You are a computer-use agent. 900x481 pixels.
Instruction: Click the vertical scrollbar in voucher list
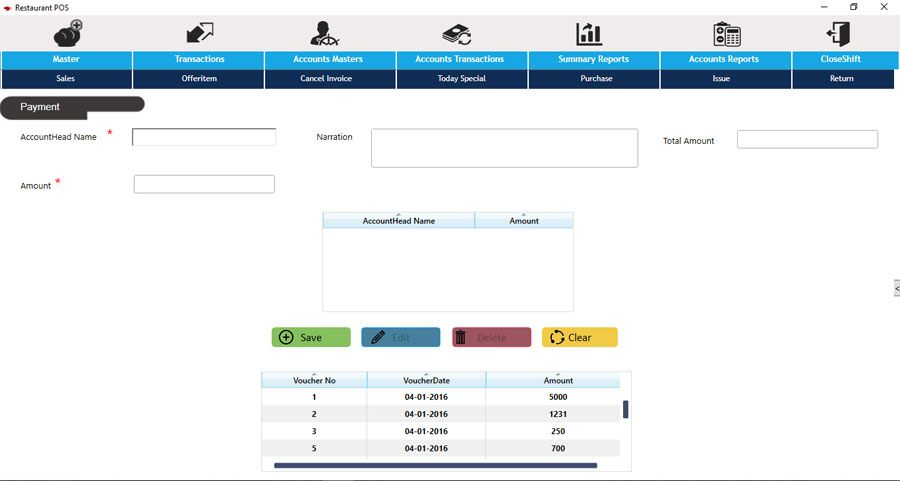626,409
